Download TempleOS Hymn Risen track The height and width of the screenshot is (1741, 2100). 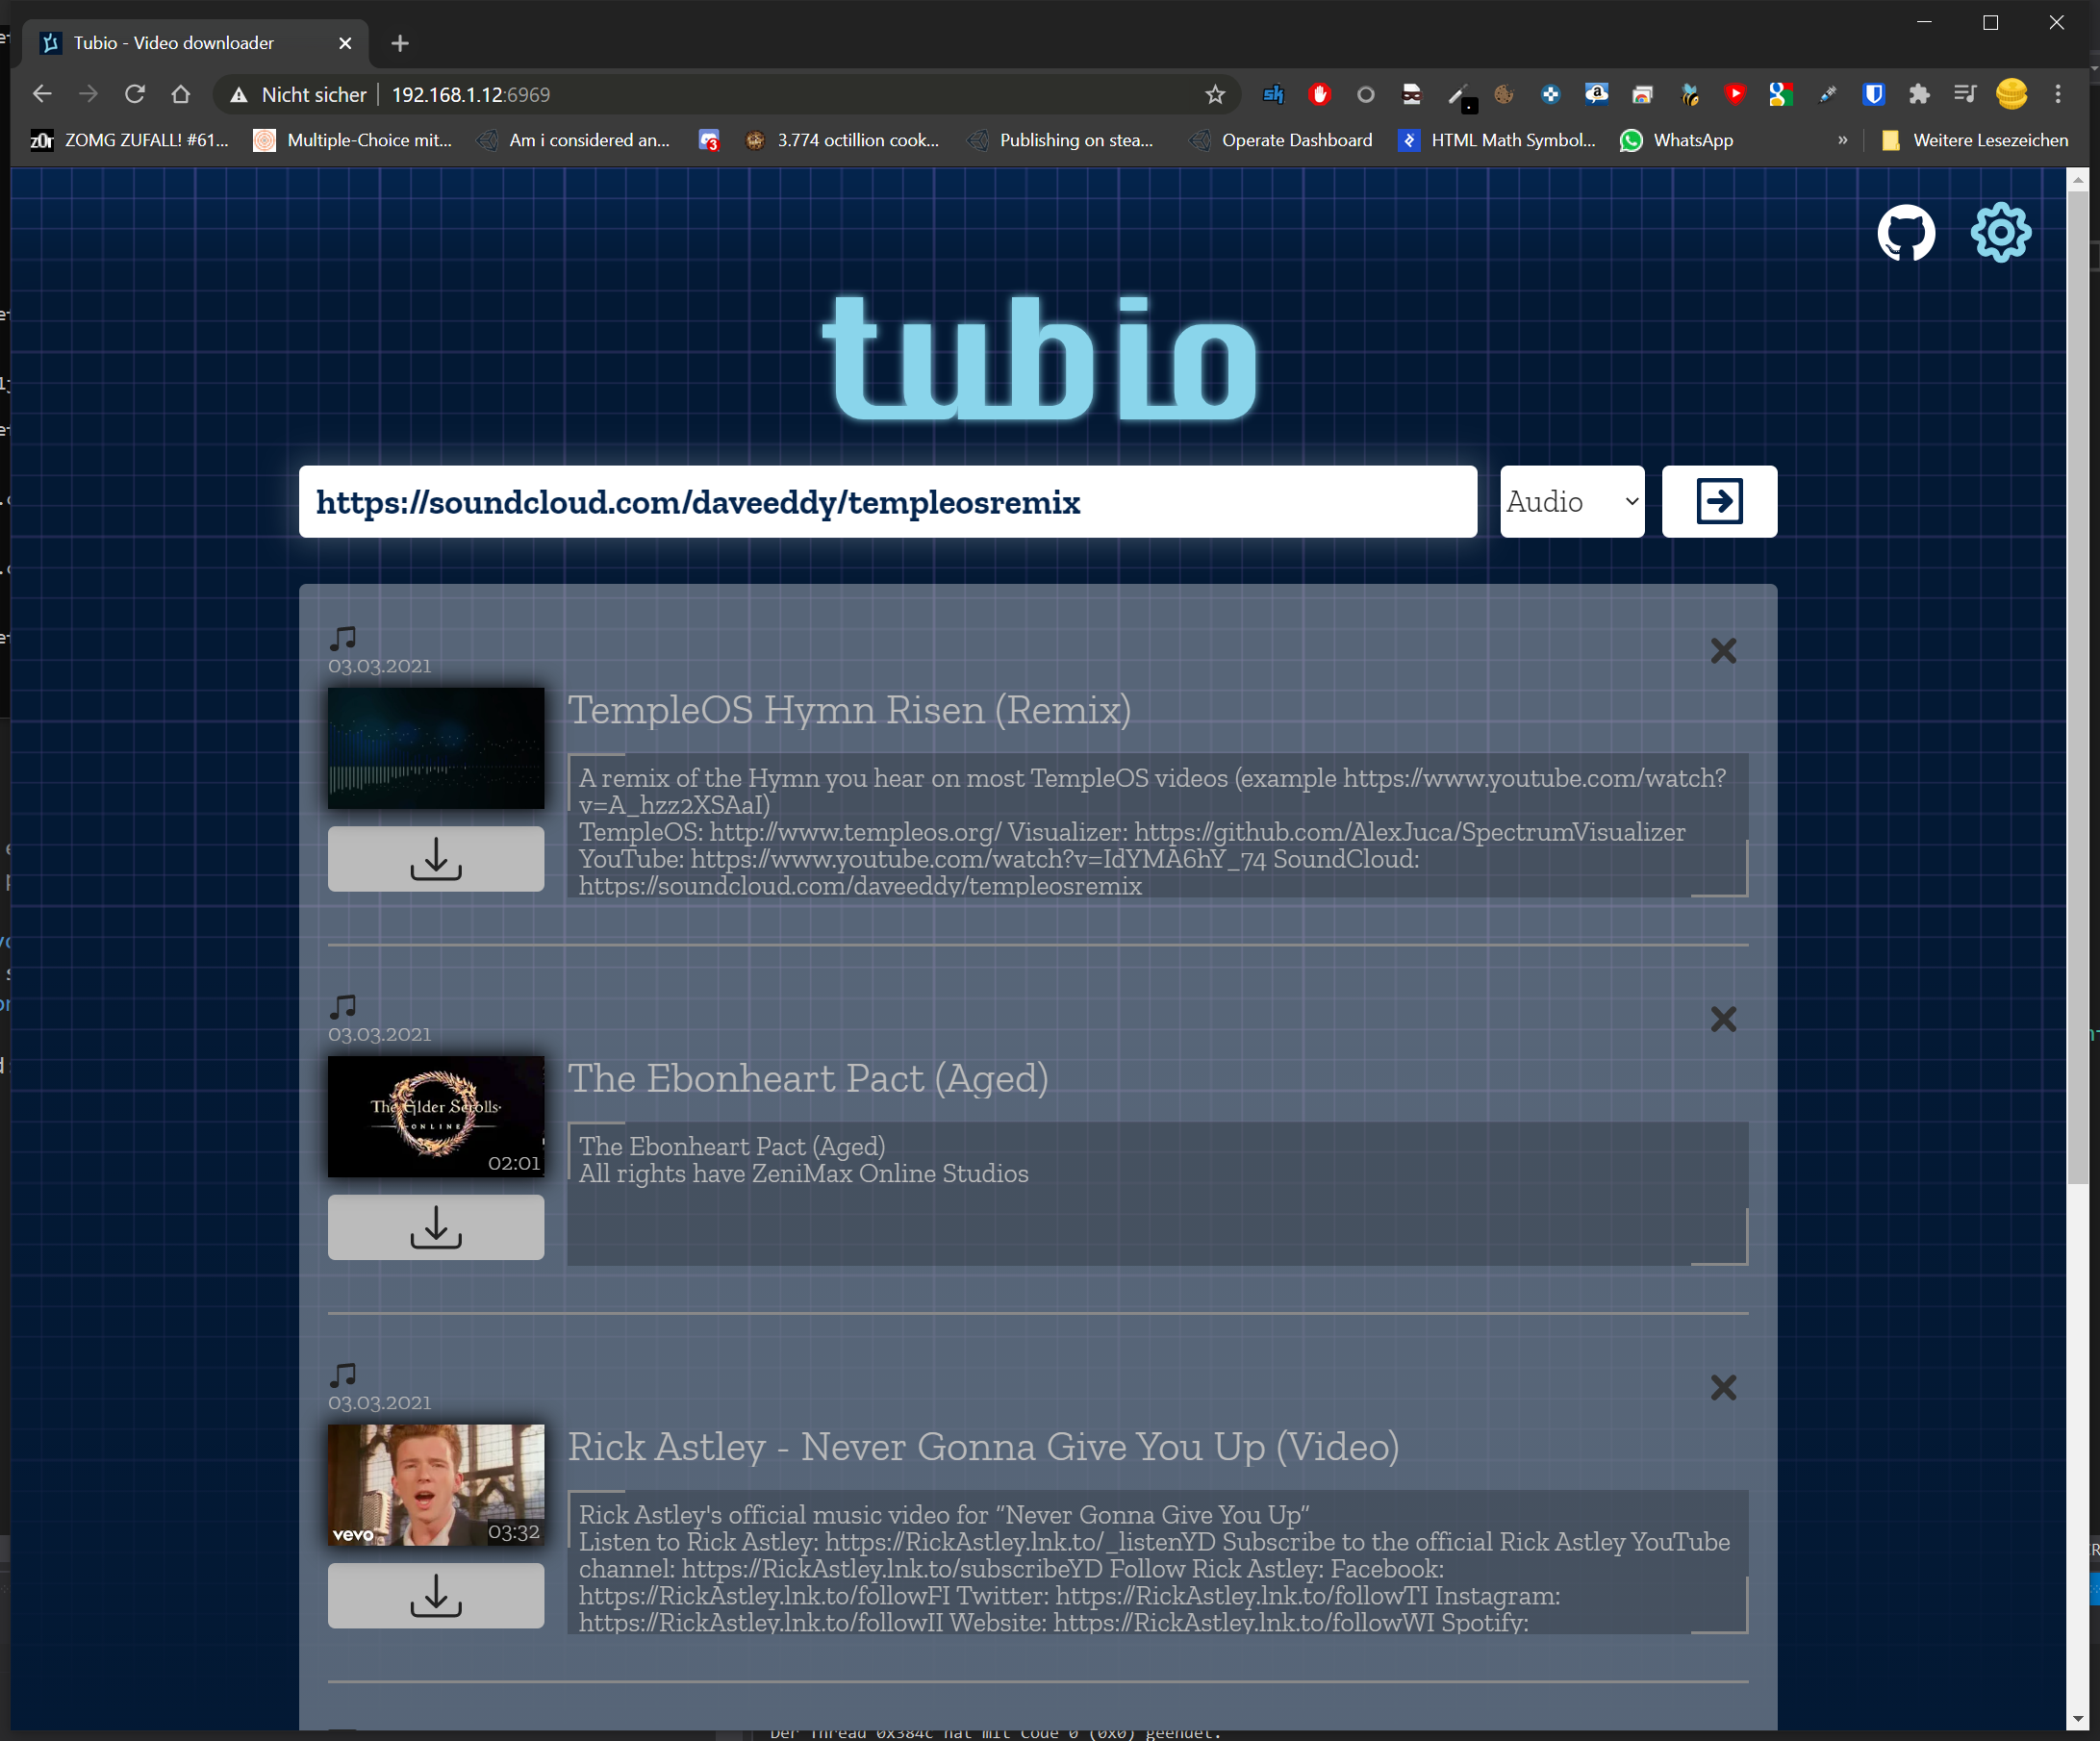pyautogui.click(x=436, y=858)
